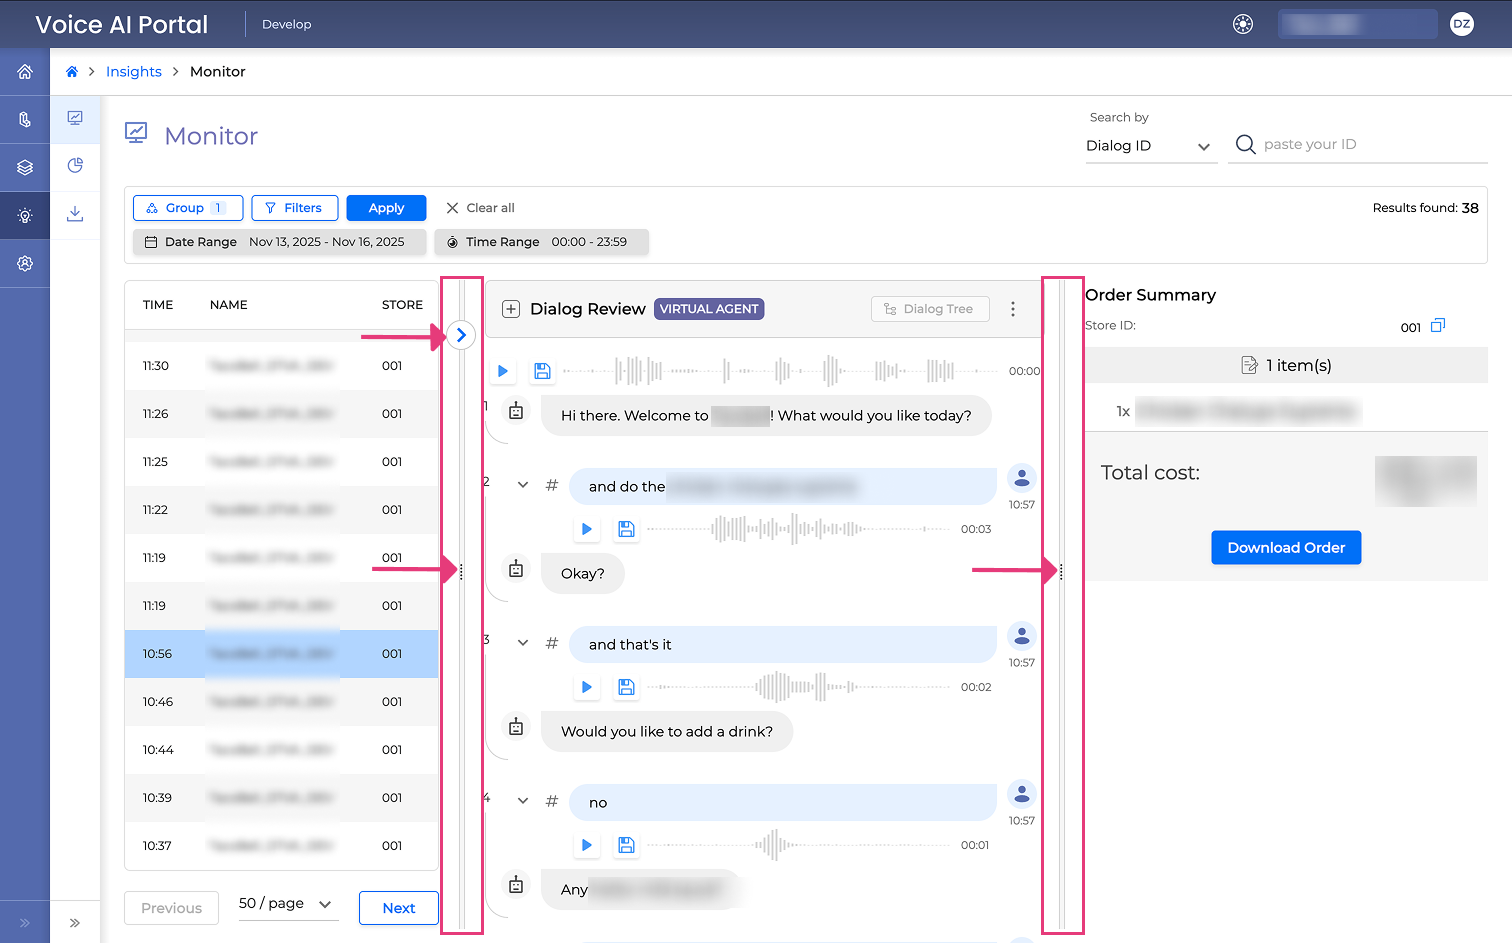Copy the Store ID 001 value

tap(1438, 326)
